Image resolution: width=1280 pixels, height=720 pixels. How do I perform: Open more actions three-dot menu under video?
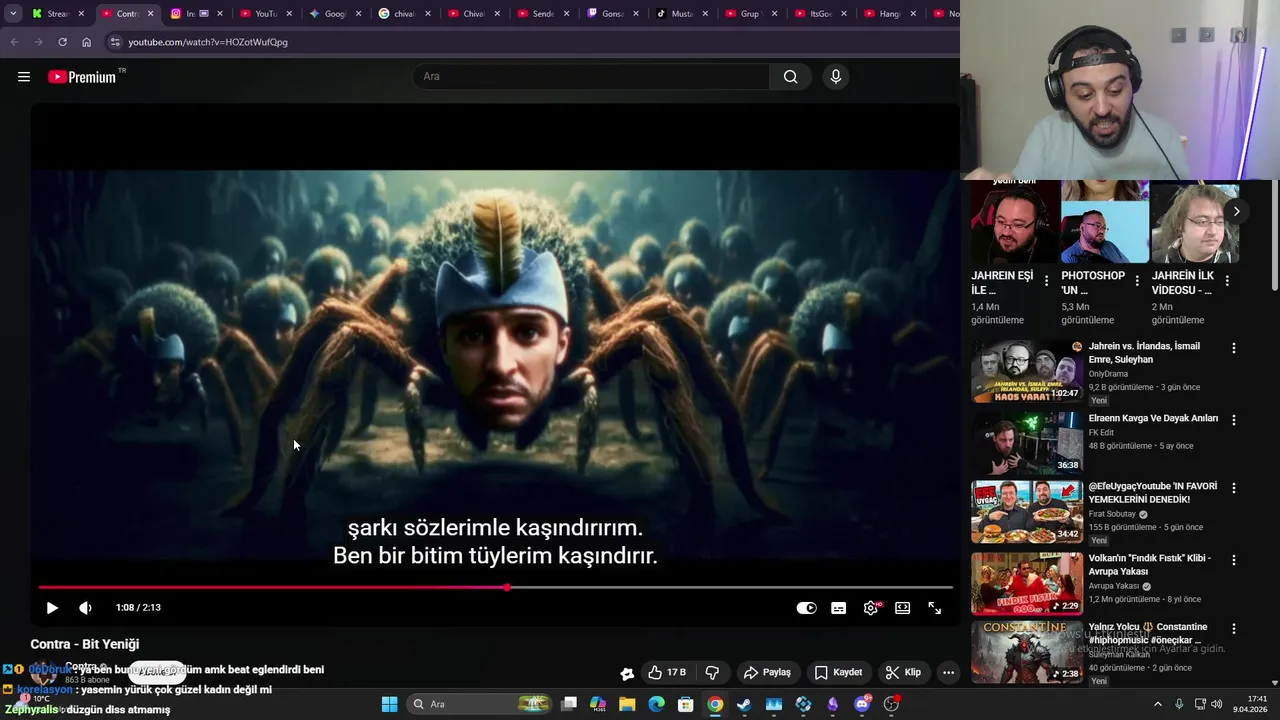pyautogui.click(x=948, y=672)
